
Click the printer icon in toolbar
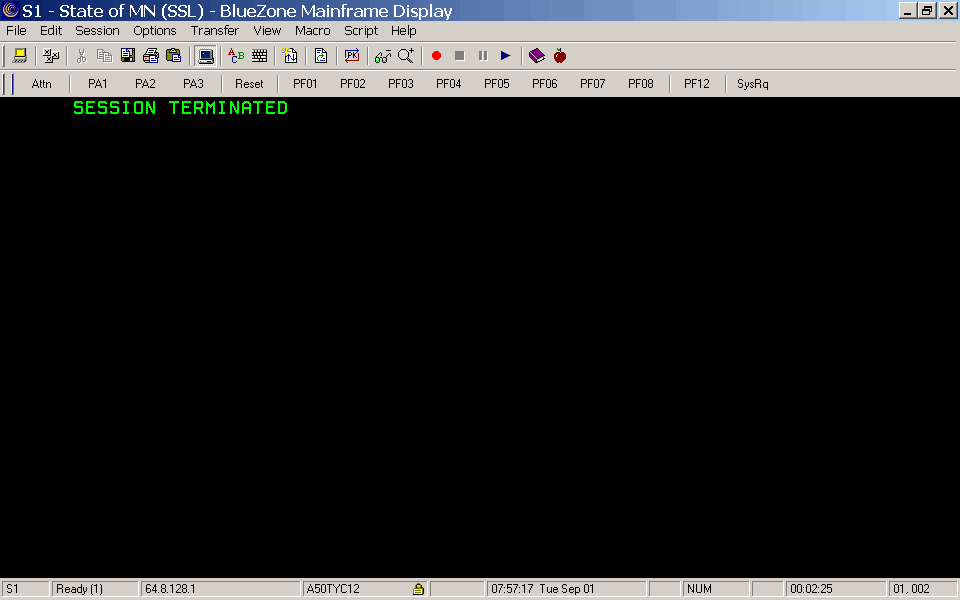point(151,56)
